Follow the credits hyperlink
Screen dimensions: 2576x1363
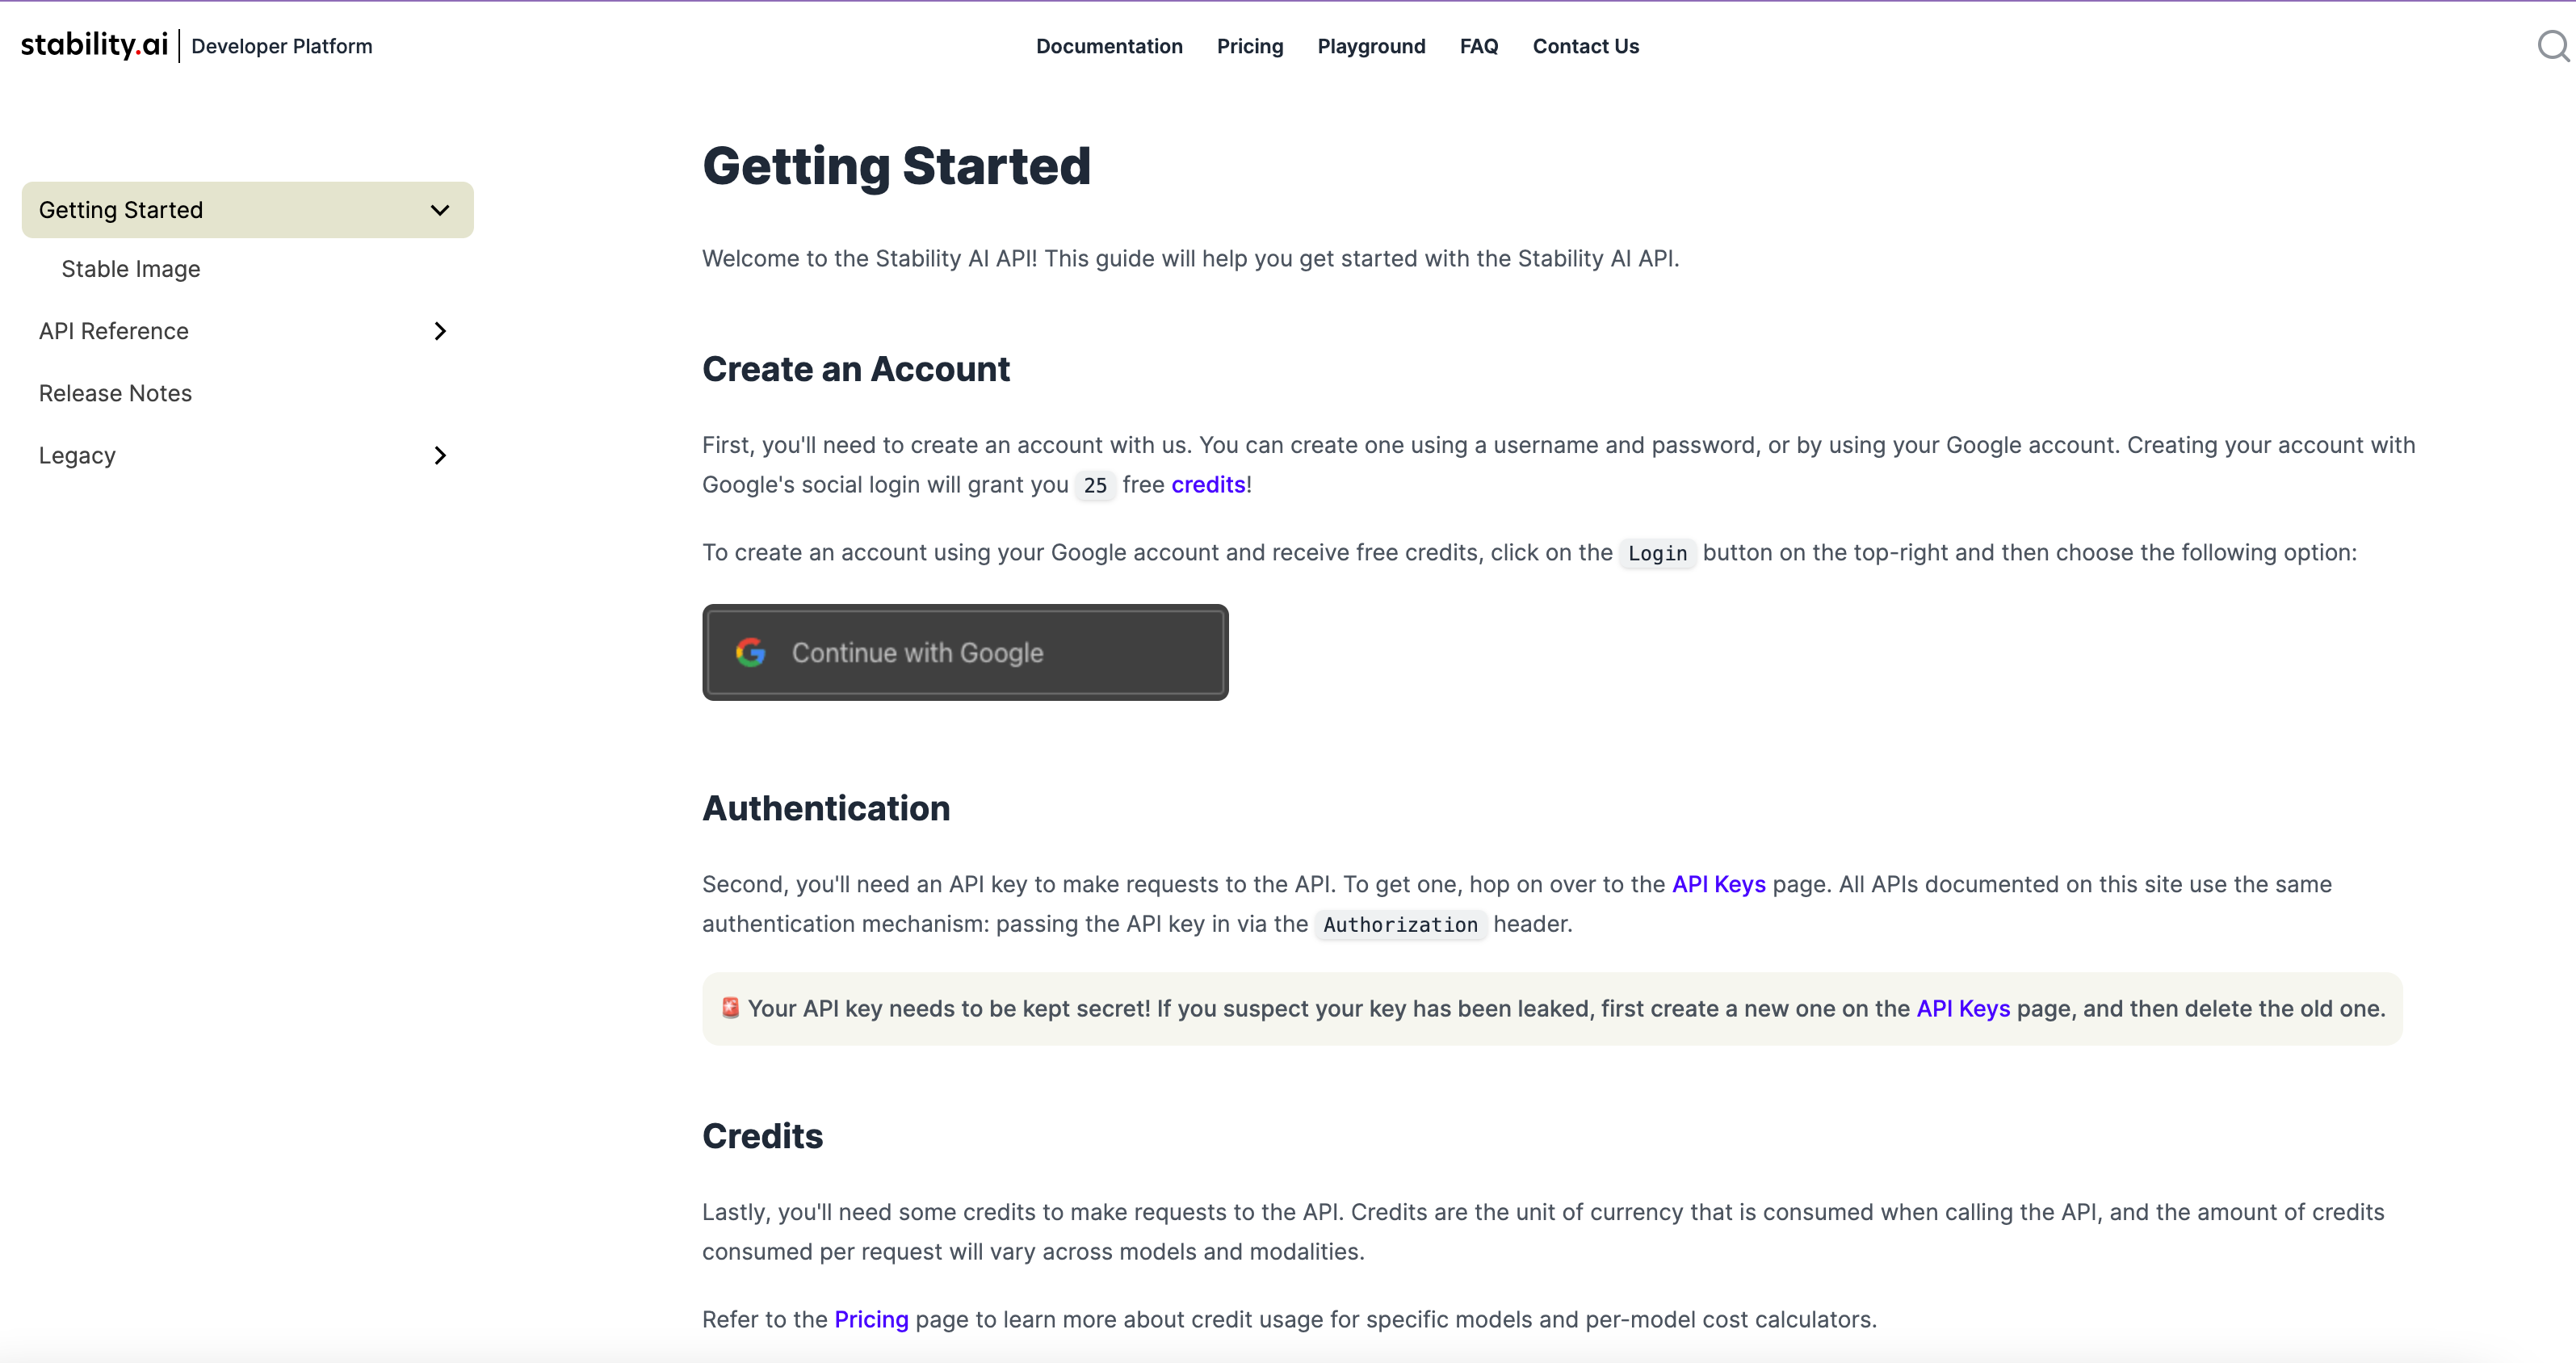[x=1208, y=485]
